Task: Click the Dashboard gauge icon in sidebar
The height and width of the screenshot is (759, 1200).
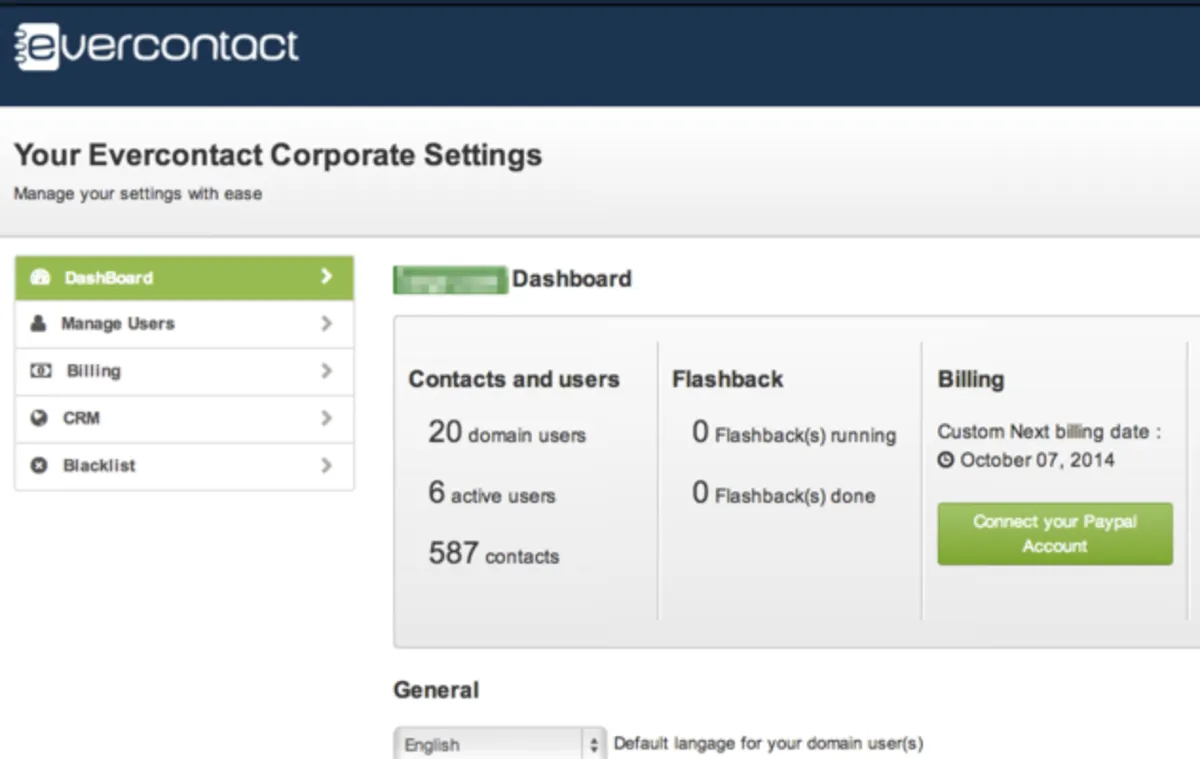Action: (40, 278)
